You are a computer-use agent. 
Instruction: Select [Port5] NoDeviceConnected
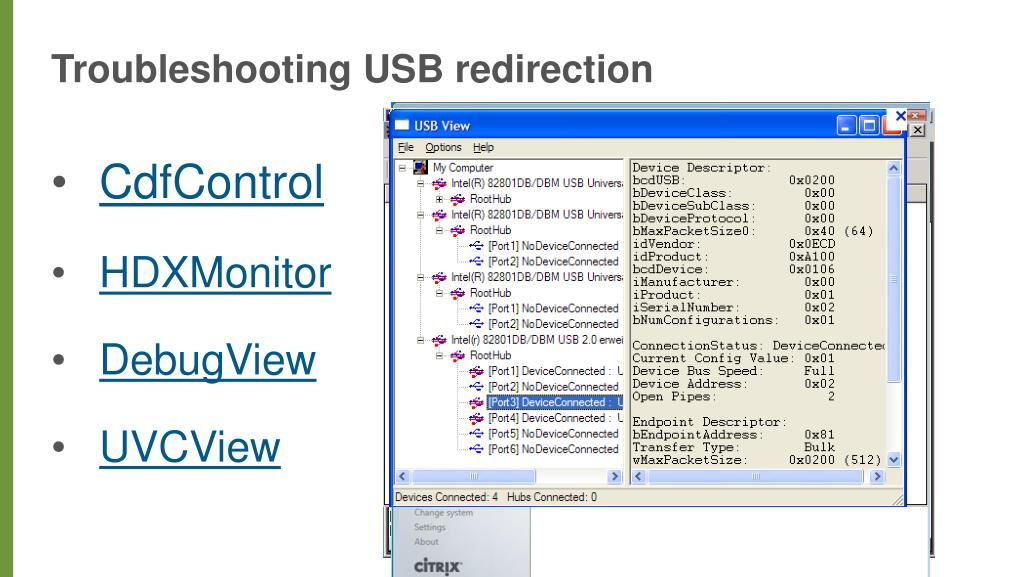553,434
